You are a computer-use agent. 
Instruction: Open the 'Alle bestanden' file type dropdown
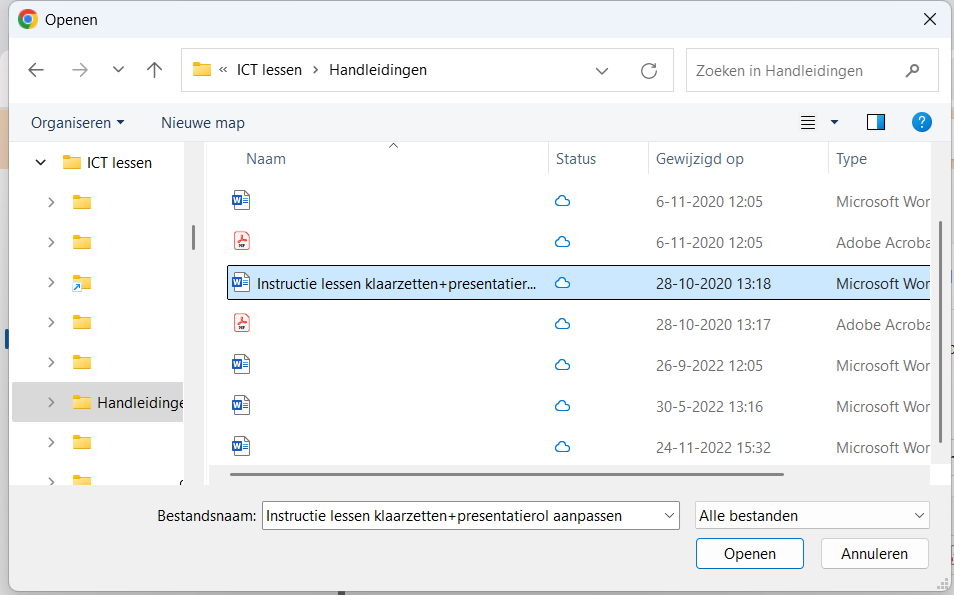812,516
